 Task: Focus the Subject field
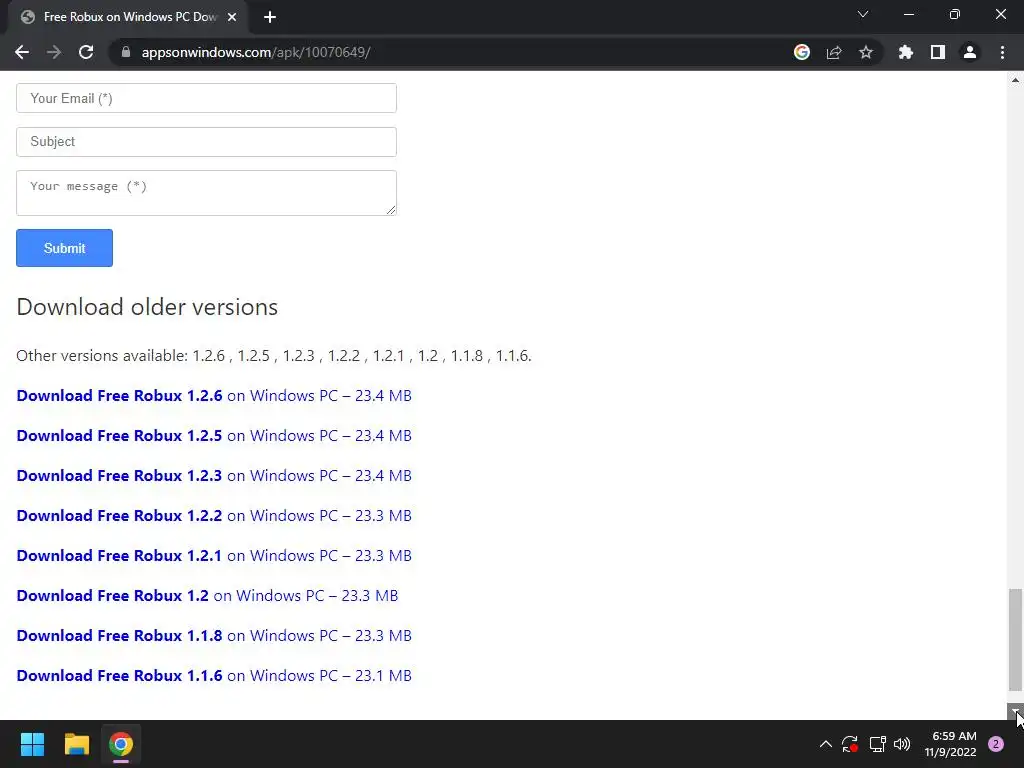point(206,142)
